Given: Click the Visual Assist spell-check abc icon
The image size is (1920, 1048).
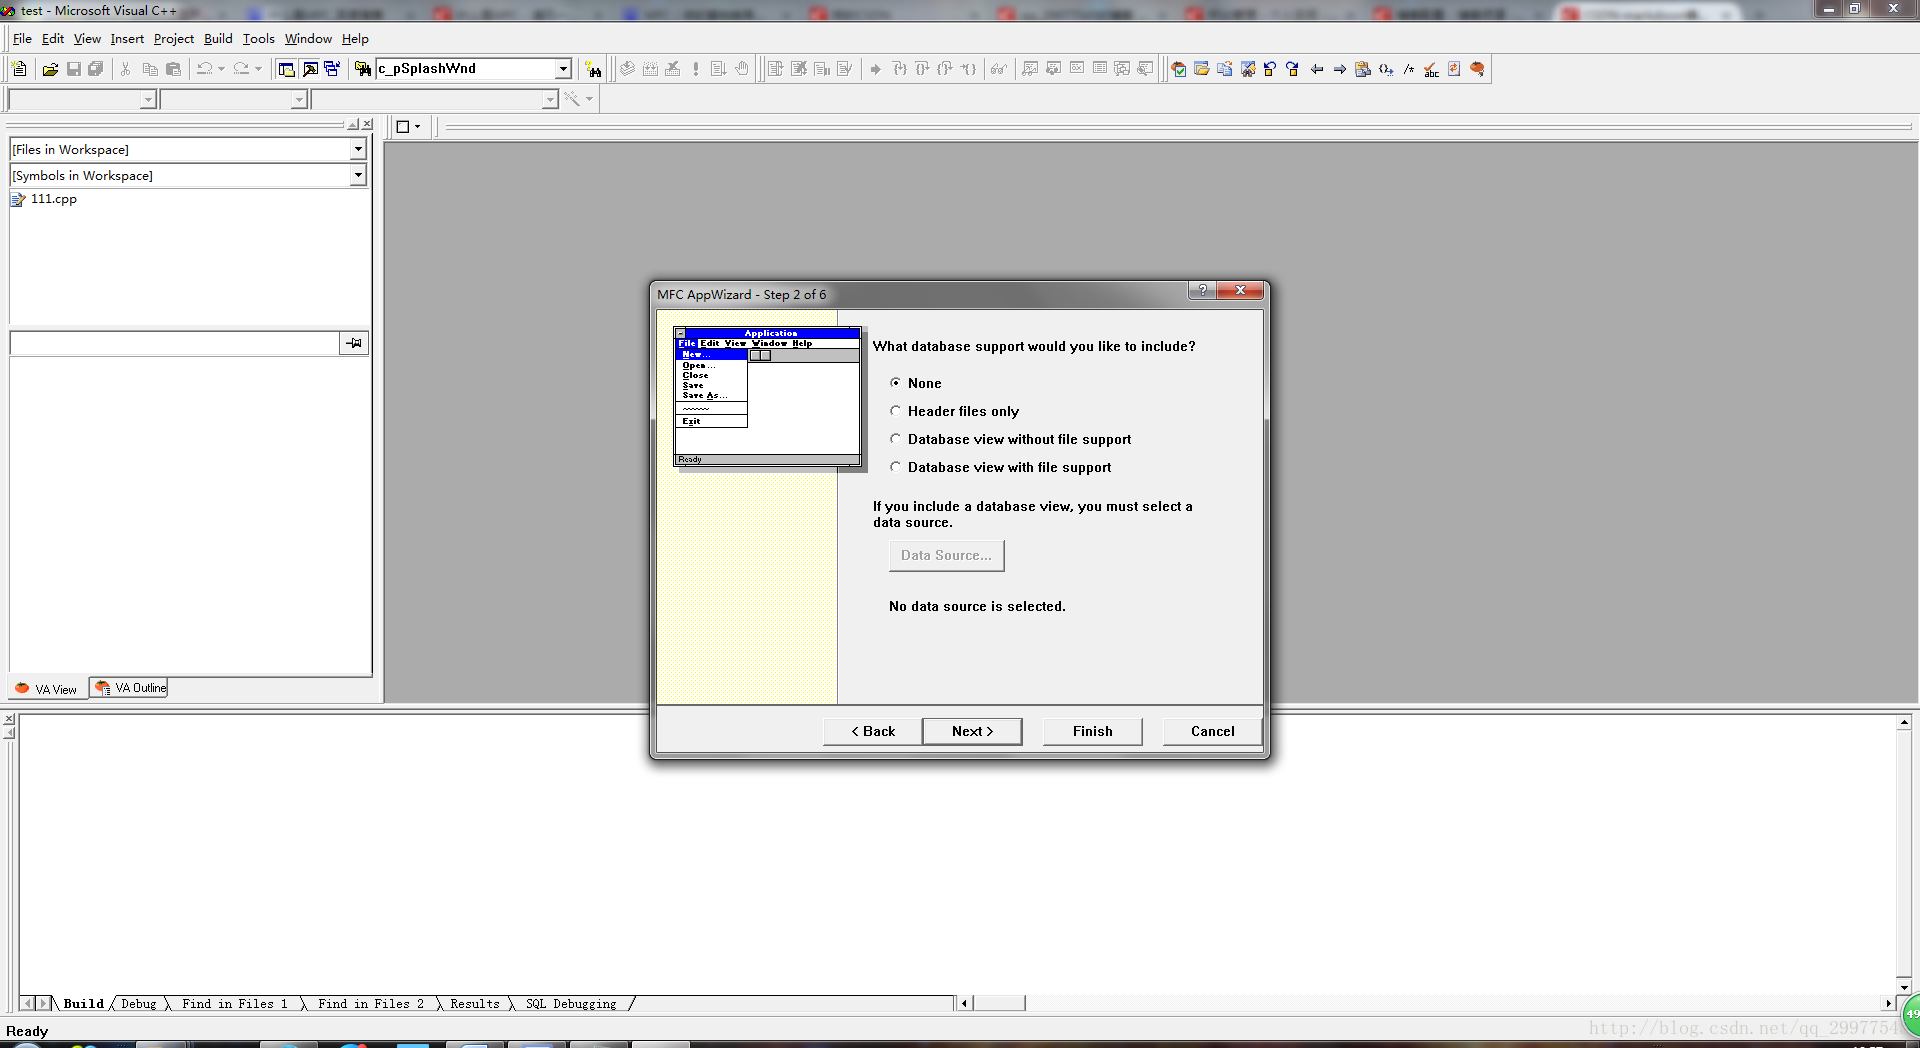Looking at the screenshot, I should (1432, 69).
